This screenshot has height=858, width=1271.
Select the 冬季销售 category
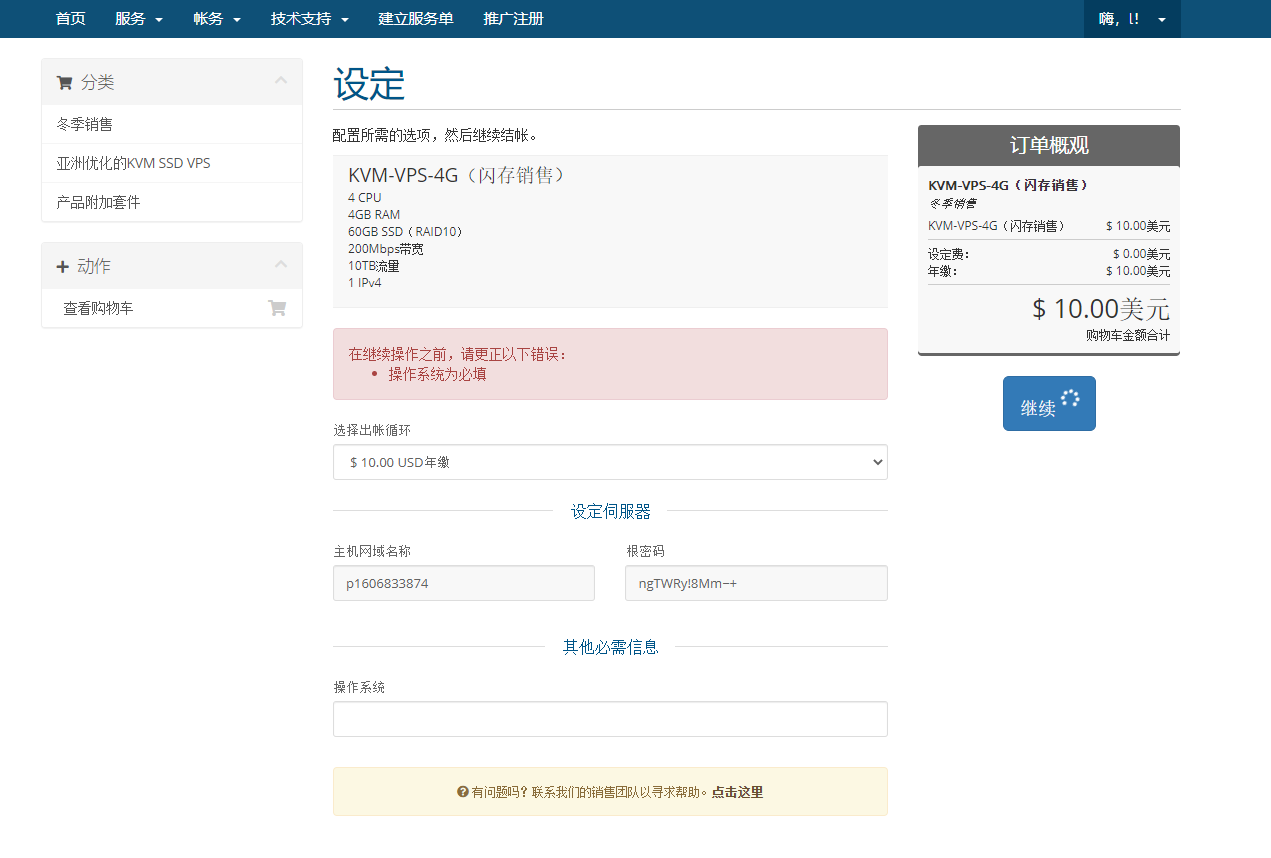point(85,124)
